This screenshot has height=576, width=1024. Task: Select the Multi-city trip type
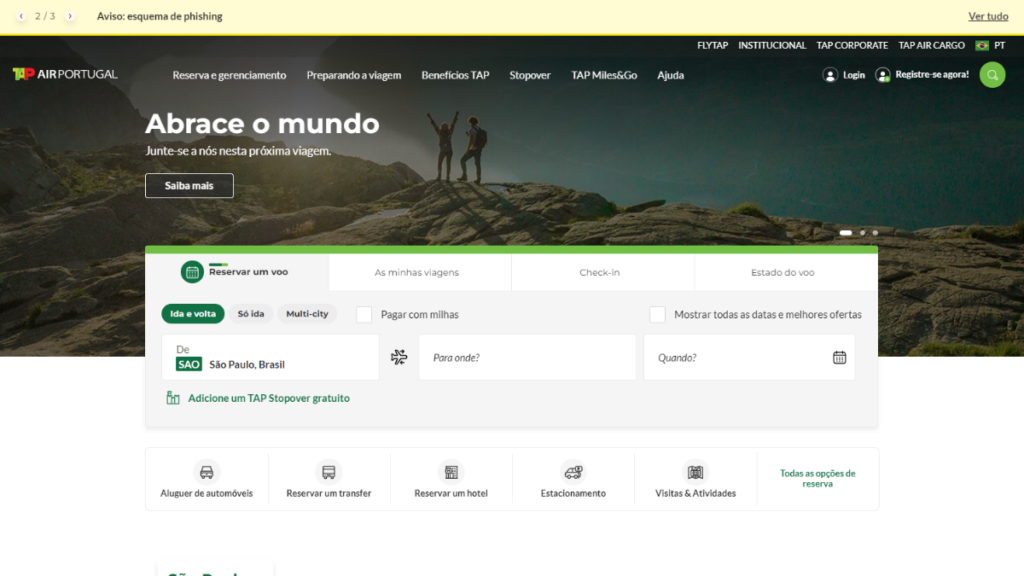pyautogui.click(x=307, y=314)
